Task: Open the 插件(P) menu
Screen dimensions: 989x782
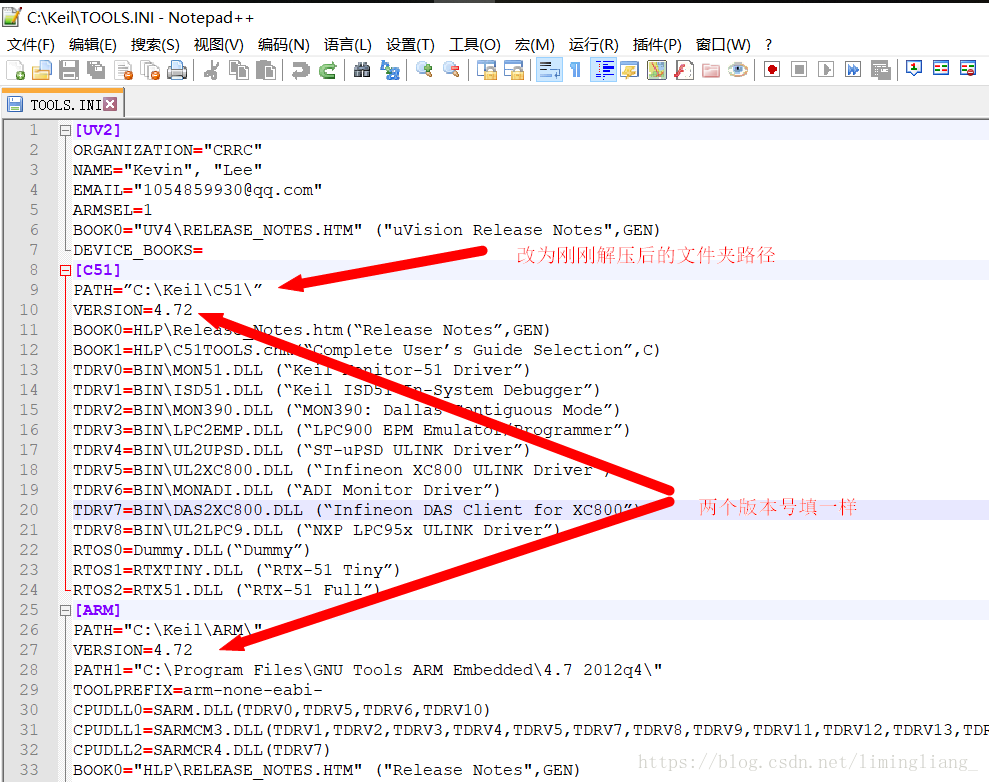Action: pyautogui.click(x=657, y=44)
